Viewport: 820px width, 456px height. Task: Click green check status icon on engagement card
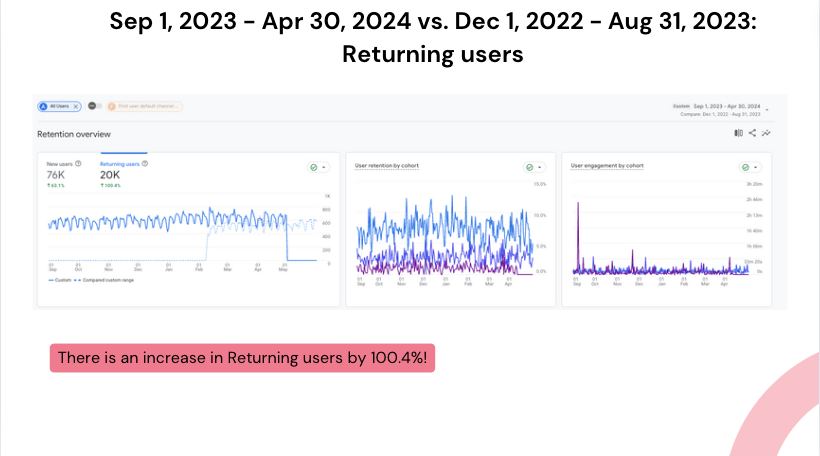(x=745, y=167)
